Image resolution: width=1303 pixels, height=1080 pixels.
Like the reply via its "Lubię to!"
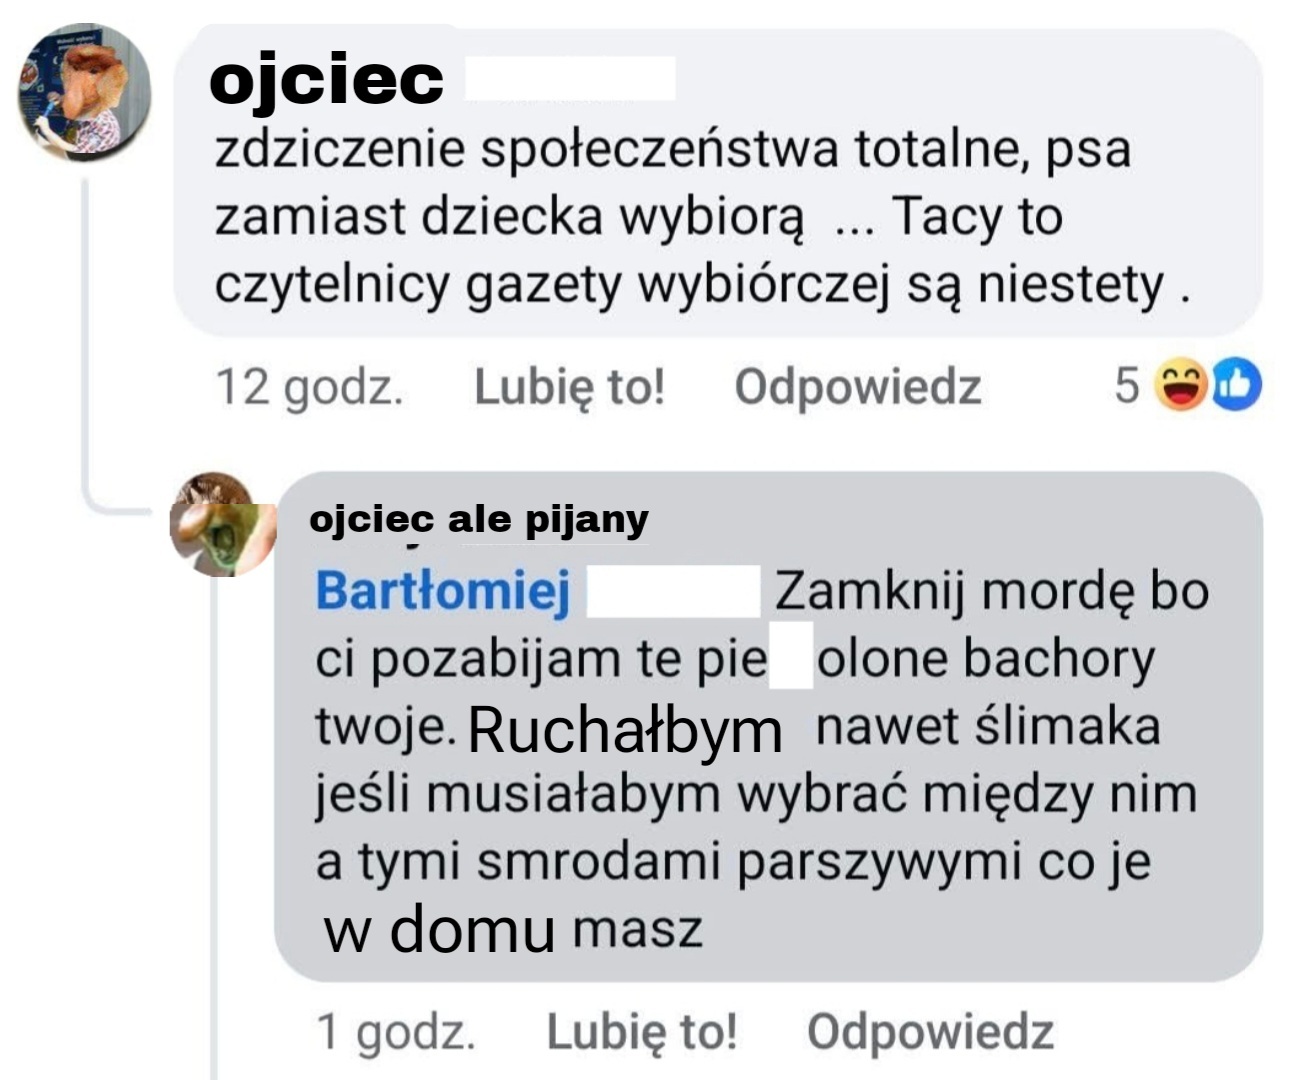641,1032
